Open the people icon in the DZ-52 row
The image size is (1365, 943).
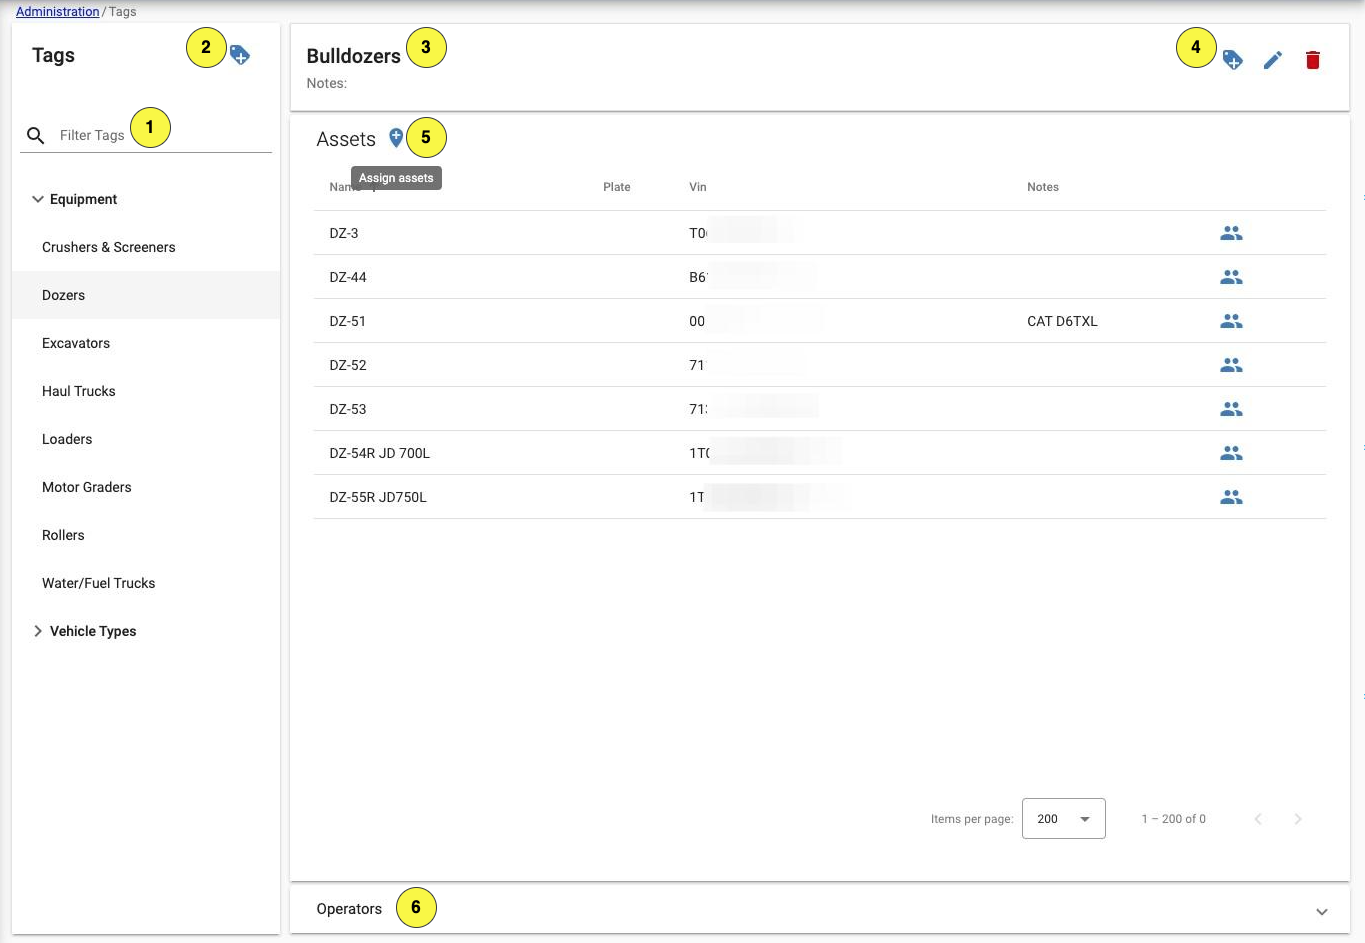click(x=1231, y=365)
